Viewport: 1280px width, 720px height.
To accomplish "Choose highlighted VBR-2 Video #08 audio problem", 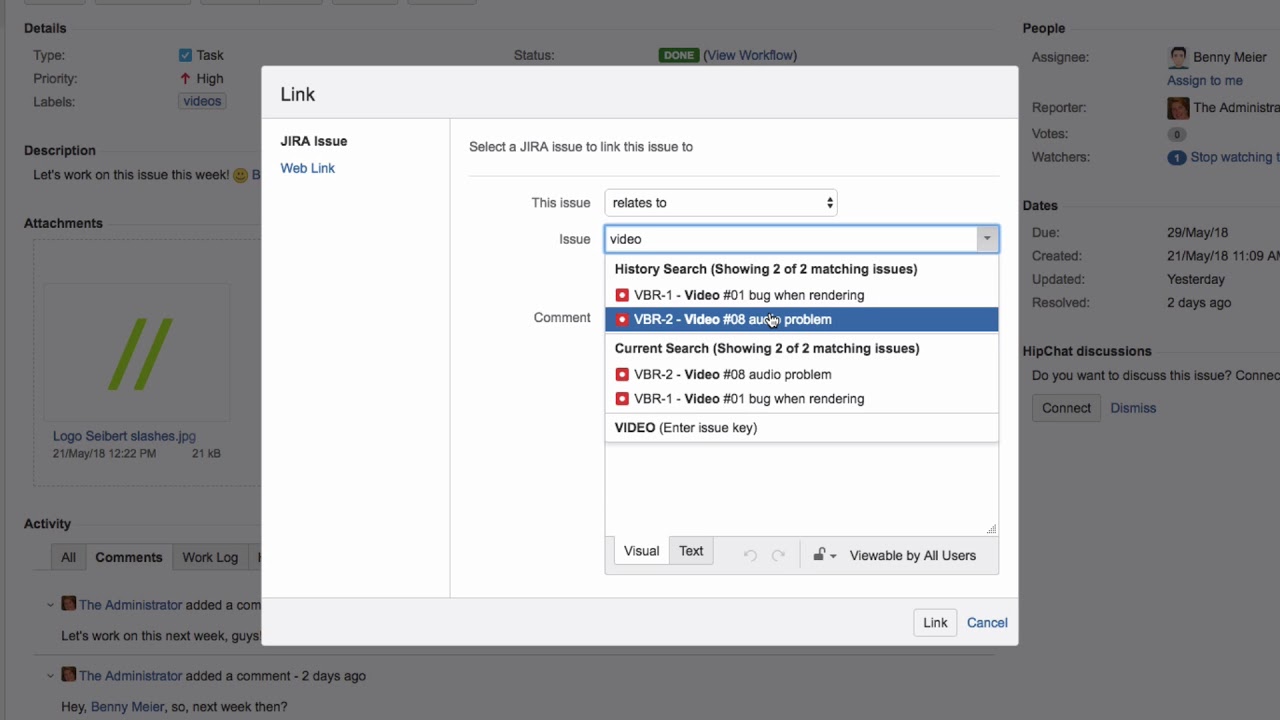I will pos(801,319).
